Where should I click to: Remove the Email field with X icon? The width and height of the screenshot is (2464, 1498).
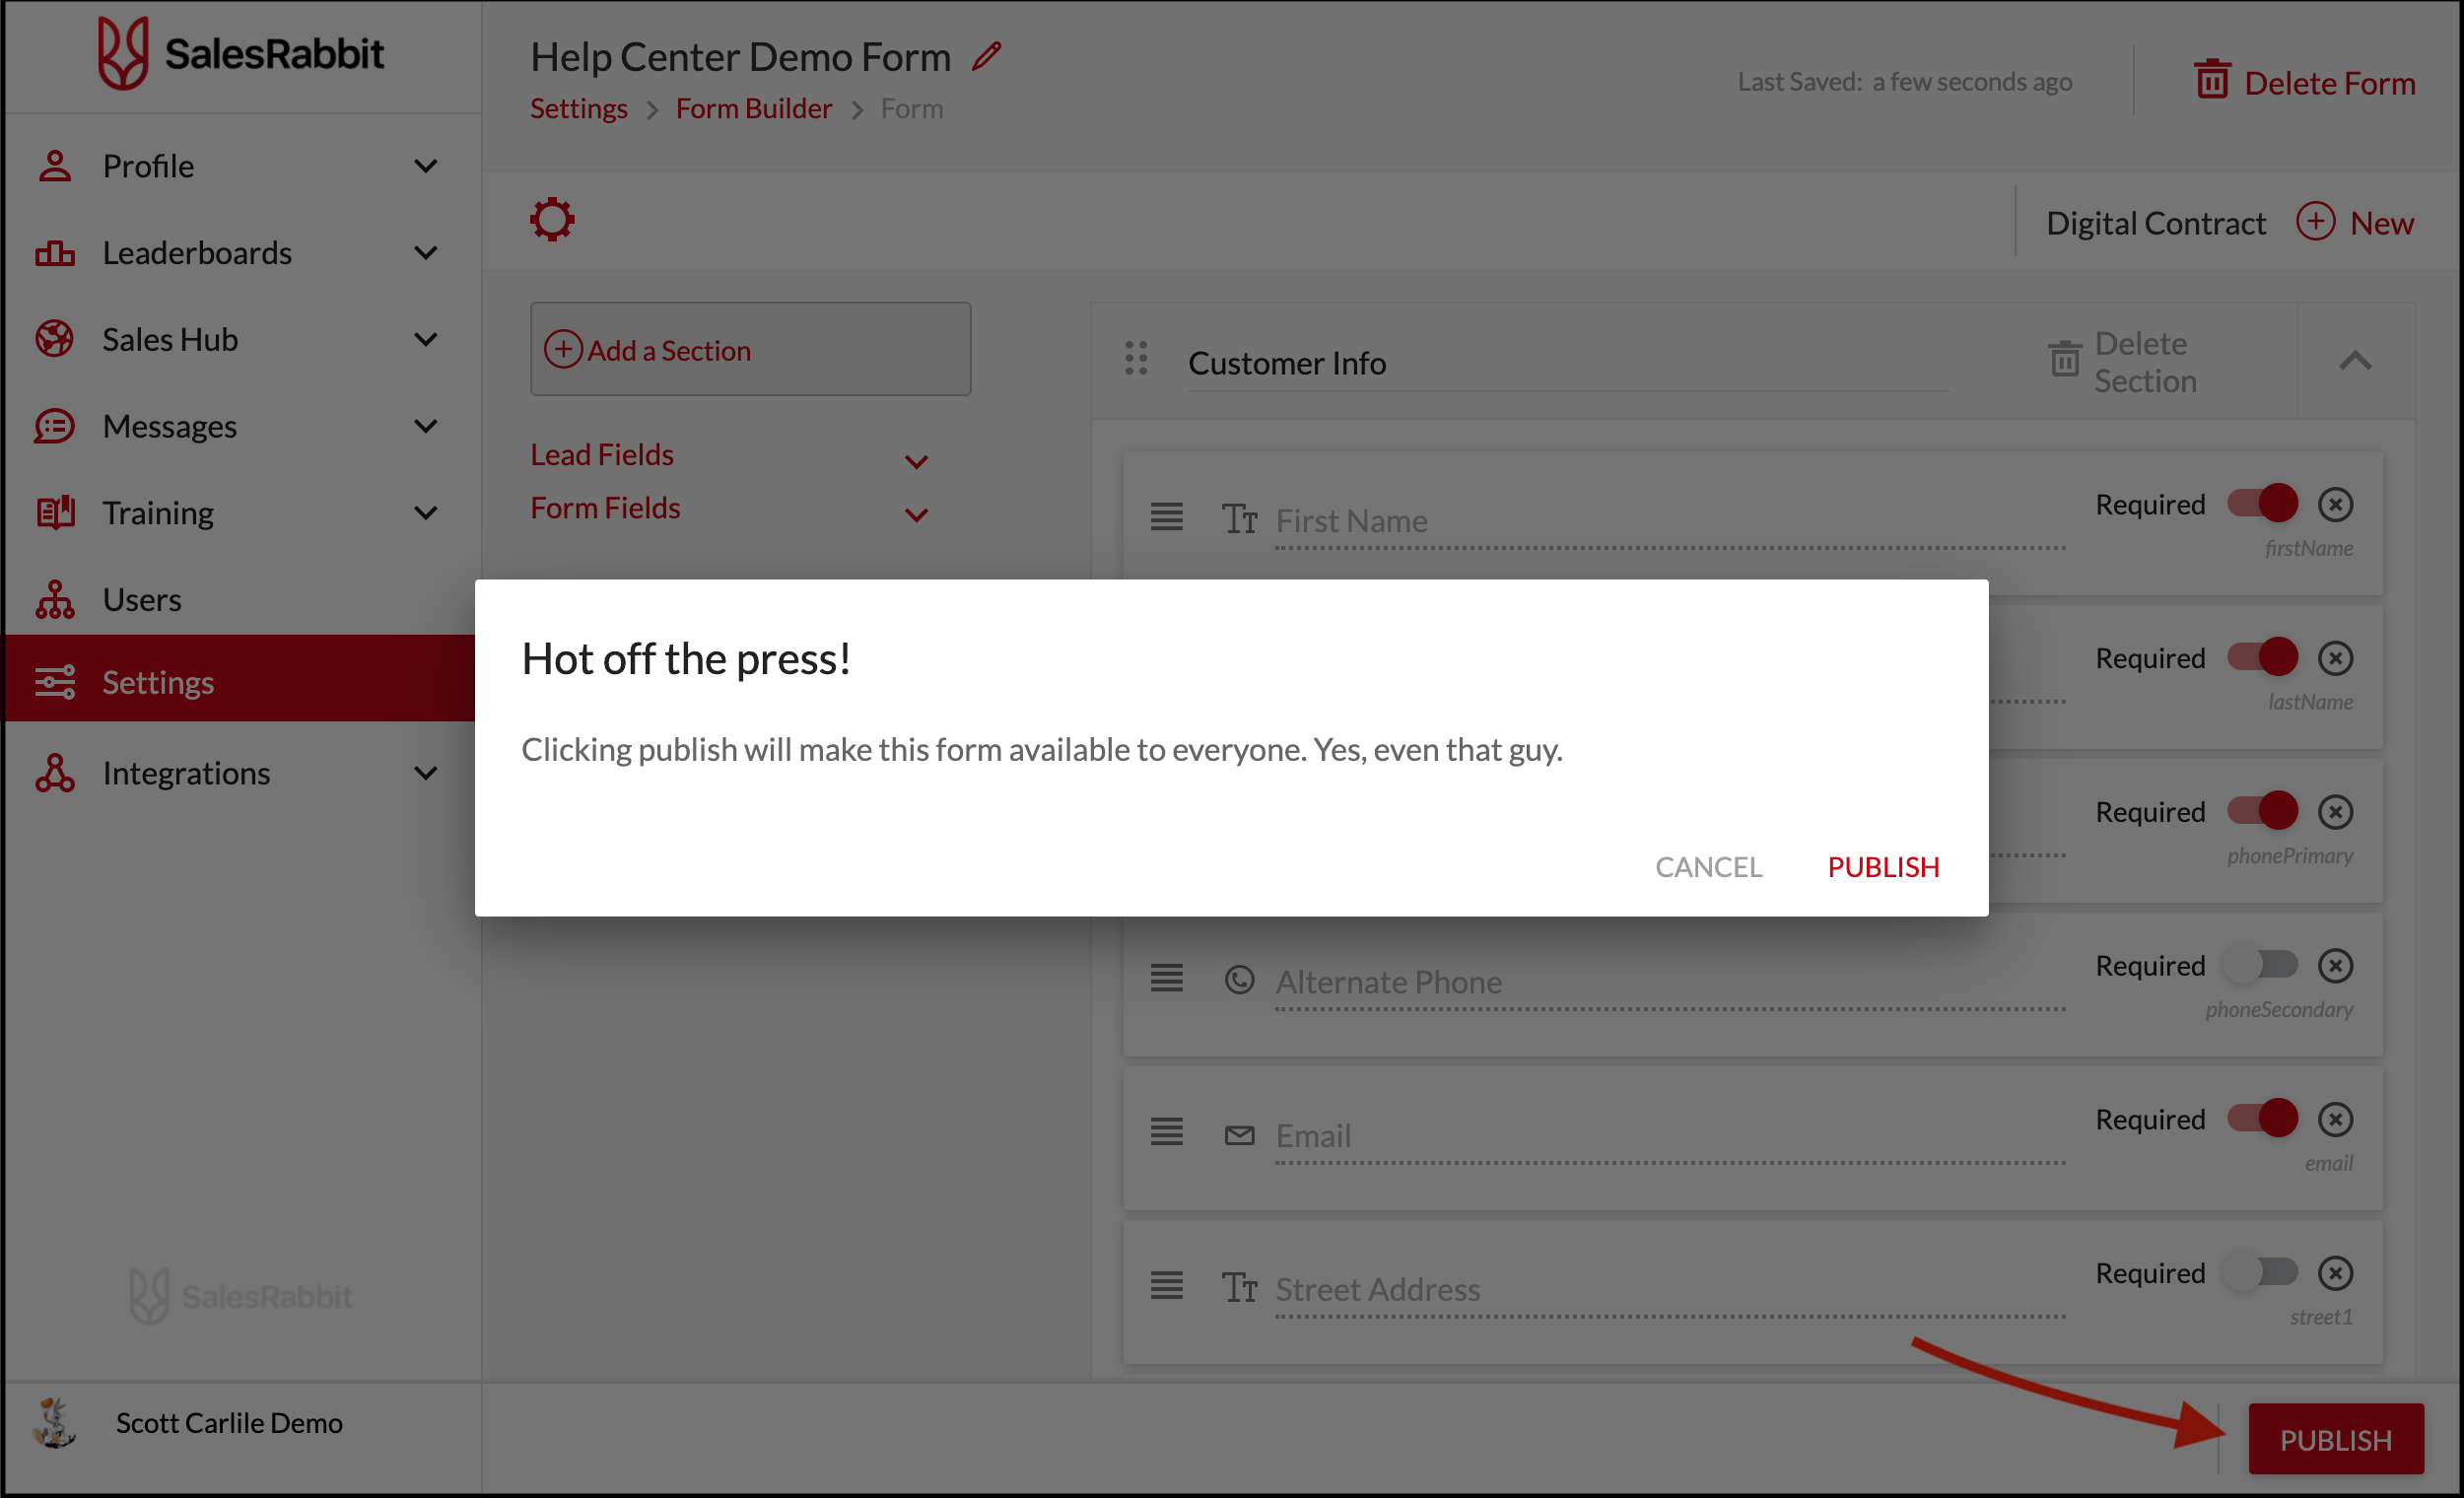[x=2335, y=1120]
